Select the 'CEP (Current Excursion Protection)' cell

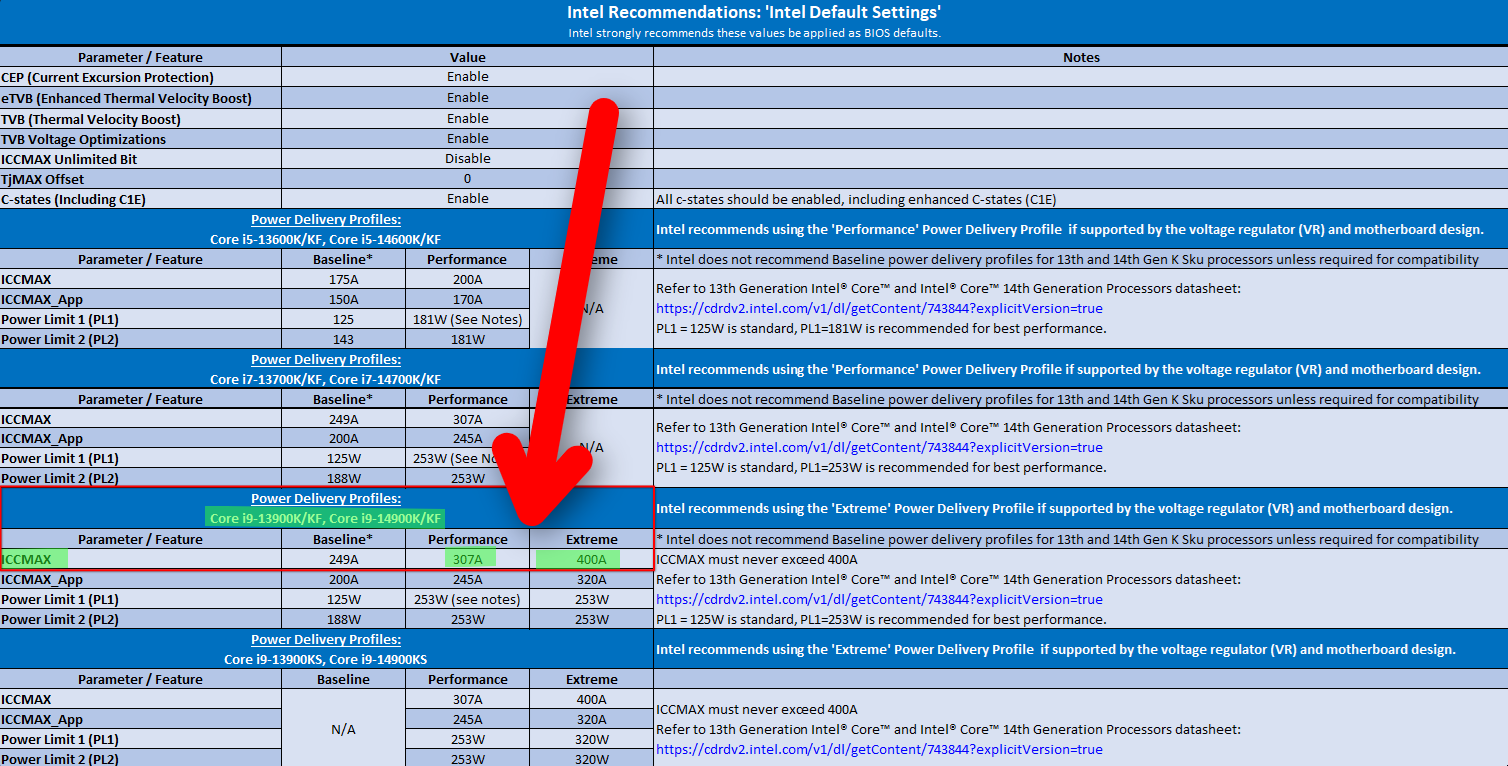coord(140,77)
